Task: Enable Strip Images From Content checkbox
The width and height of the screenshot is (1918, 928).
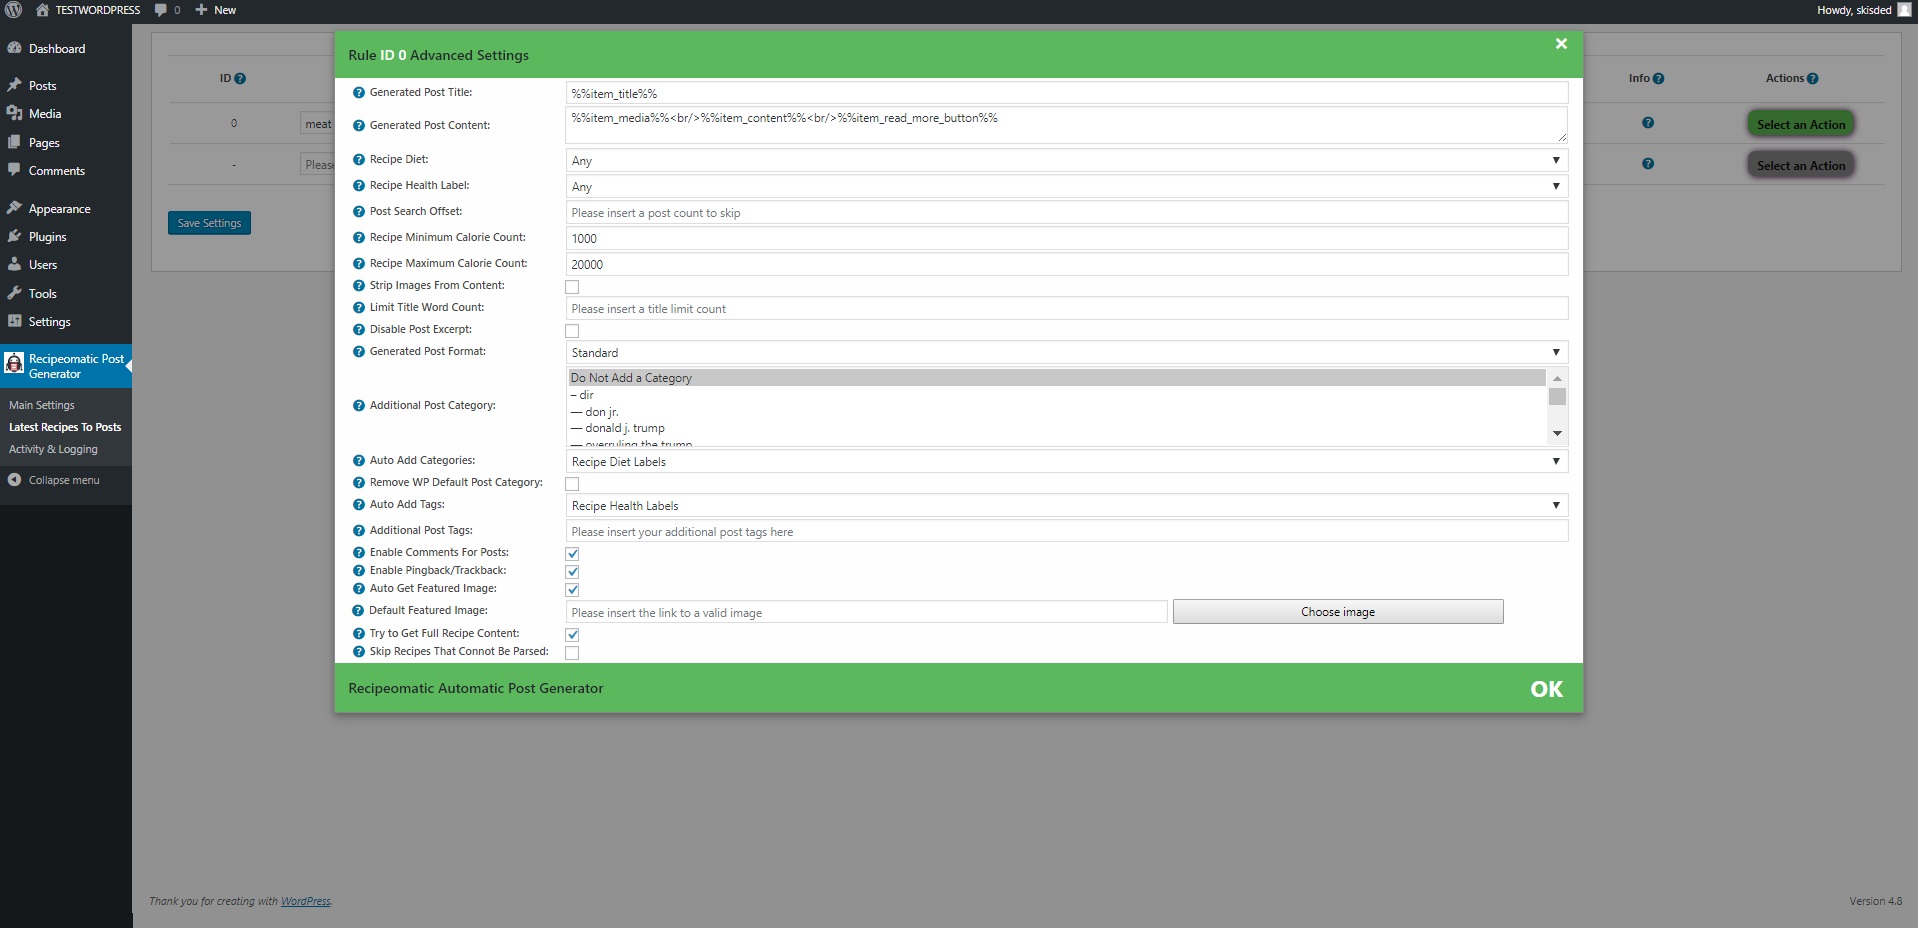Action: (x=572, y=287)
